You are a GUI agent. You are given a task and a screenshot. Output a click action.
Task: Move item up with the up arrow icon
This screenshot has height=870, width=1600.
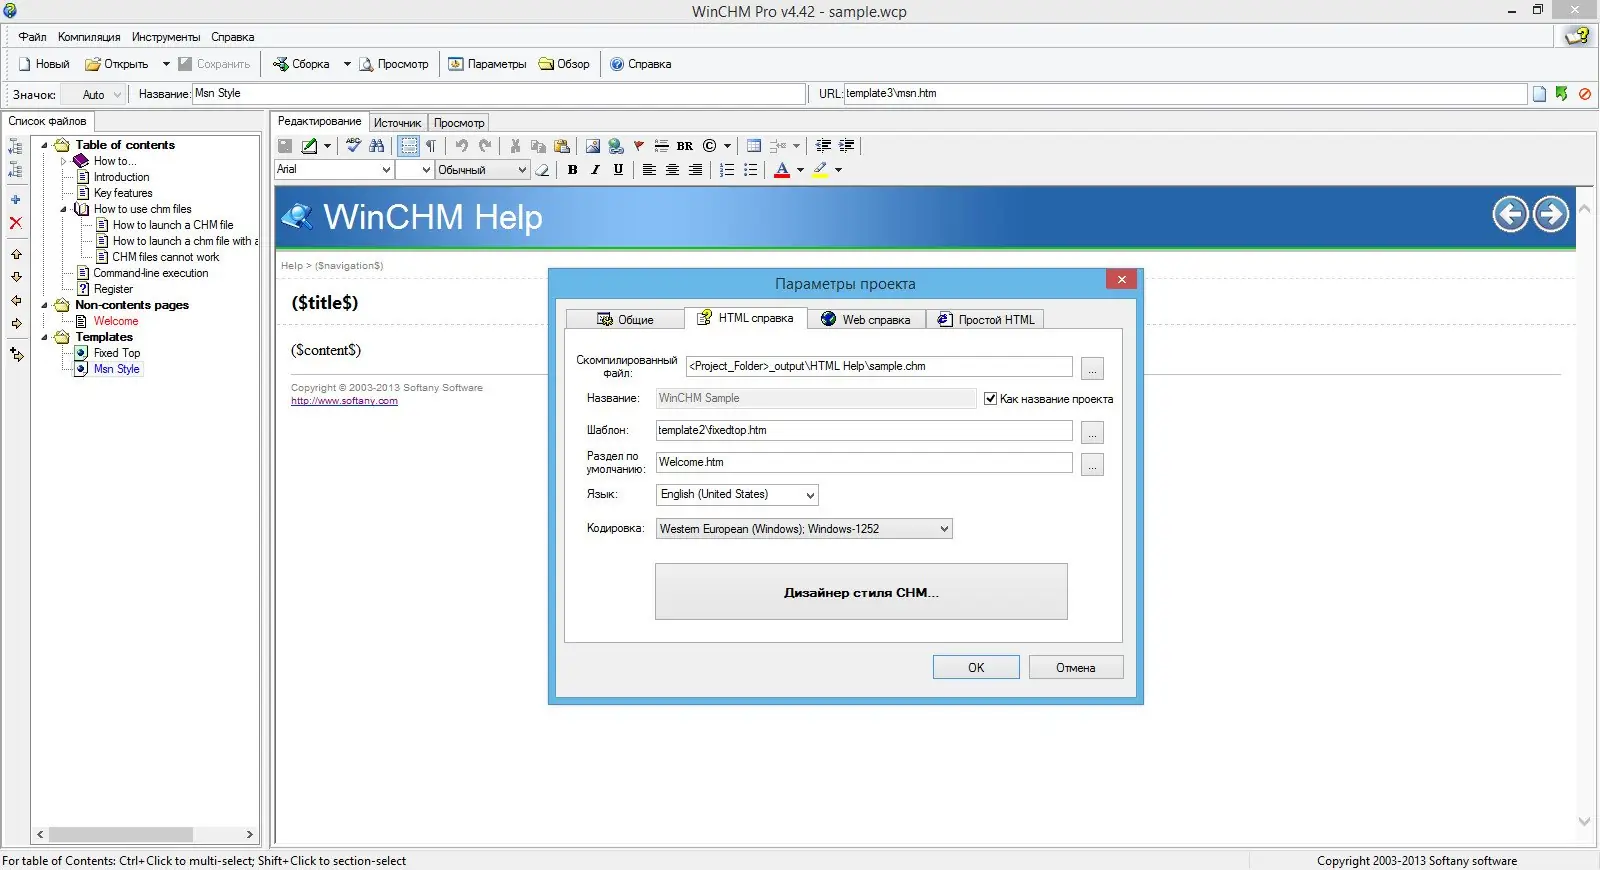click(16, 254)
